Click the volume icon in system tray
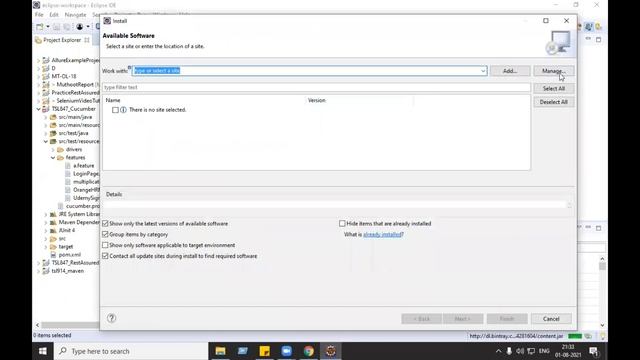640x360 pixels. [x=520, y=351]
